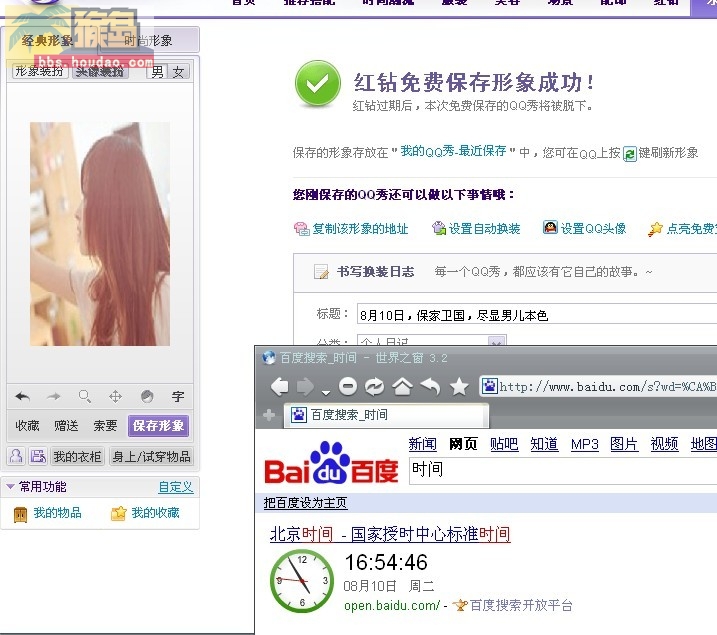Click the site favicon in the browser address bar
717x635 pixels.
click(x=490, y=386)
